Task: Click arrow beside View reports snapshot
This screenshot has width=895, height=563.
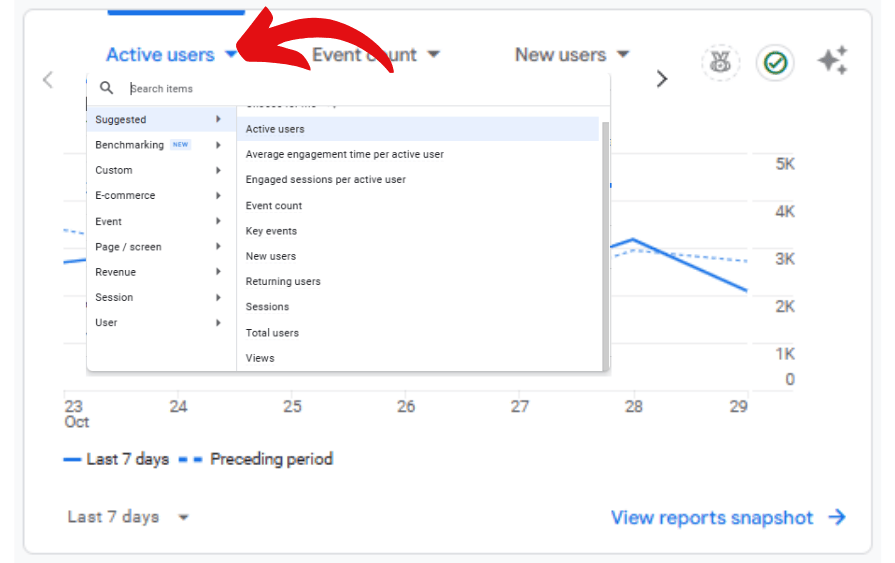Action: click(x=837, y=517)
